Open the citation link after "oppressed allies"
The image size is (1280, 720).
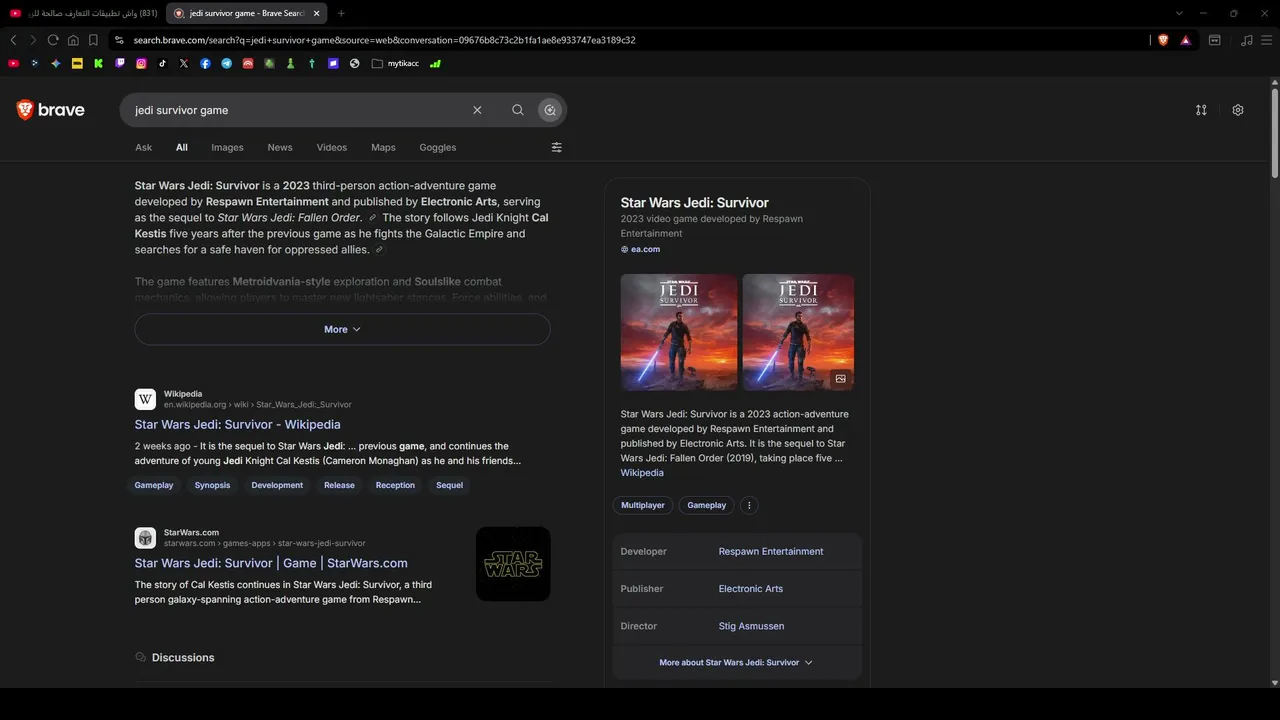[379, 250]
